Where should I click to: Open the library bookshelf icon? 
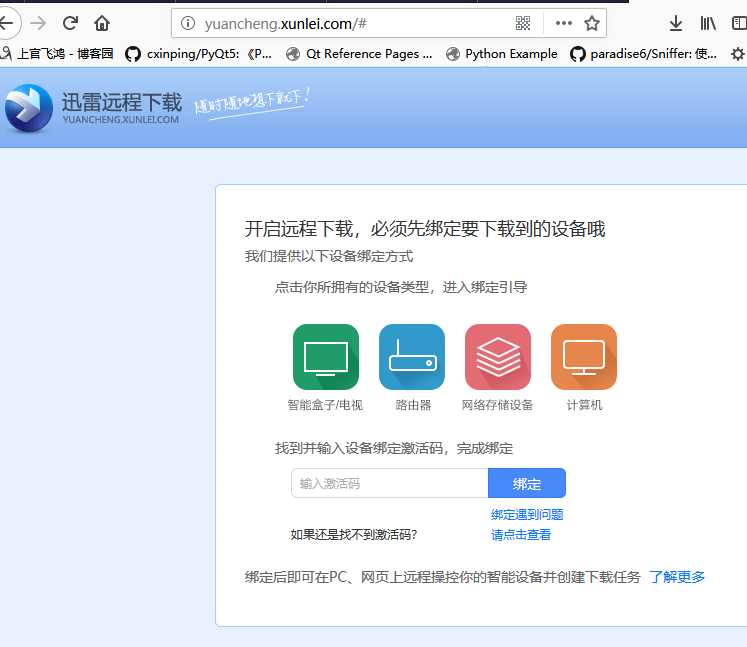coord(708,23)
